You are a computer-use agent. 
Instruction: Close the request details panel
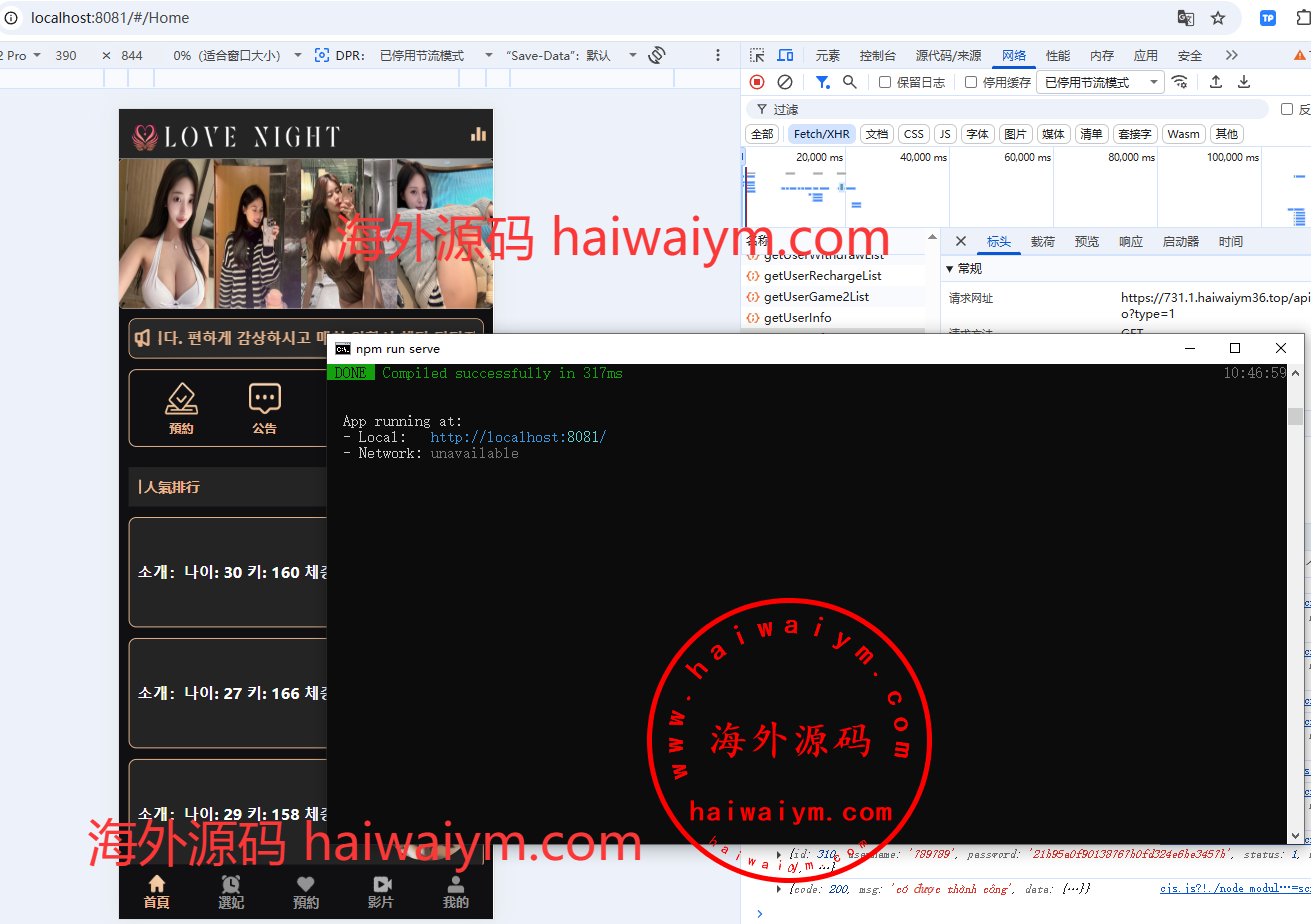coord(961,242)
